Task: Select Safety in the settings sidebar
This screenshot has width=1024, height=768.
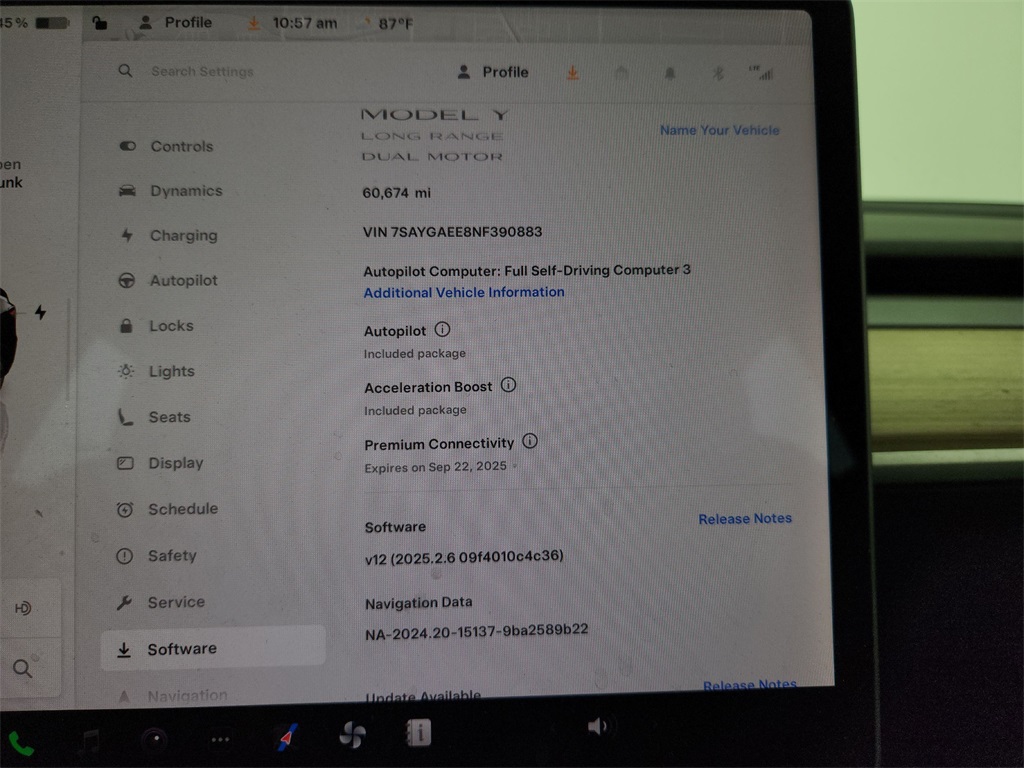Action: (156, 556)
